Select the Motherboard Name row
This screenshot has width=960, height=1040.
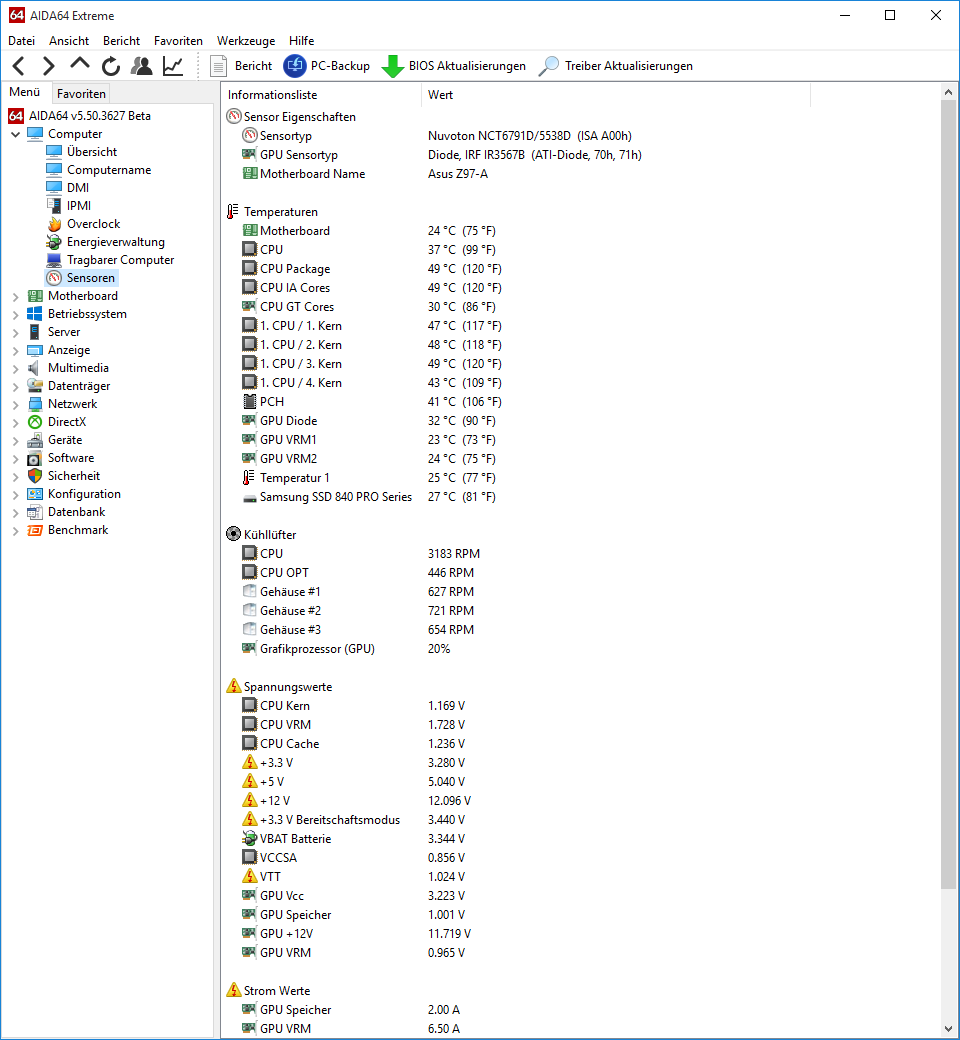point(366,174)
